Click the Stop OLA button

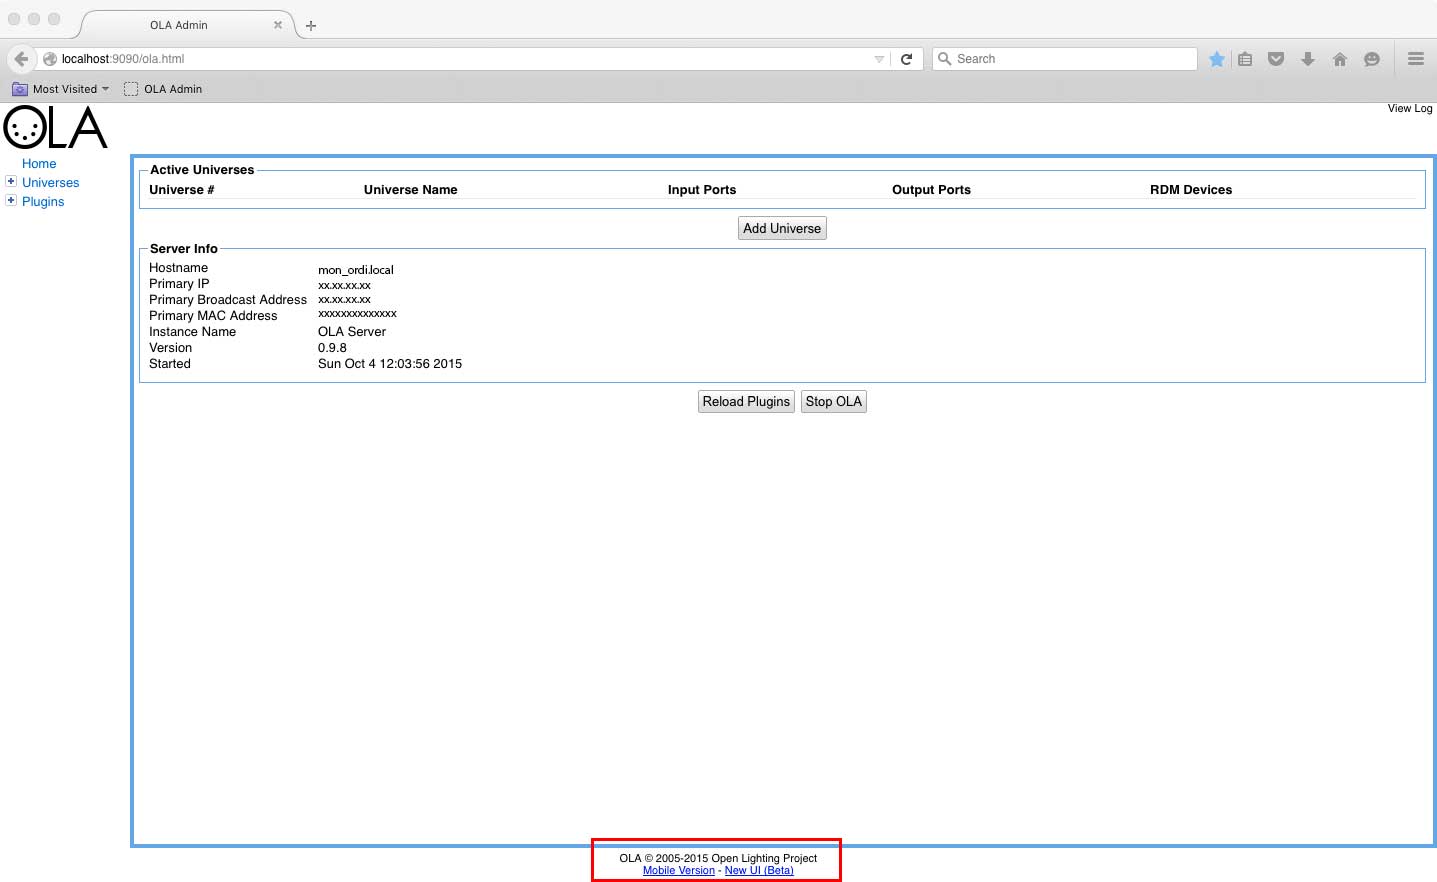(x=833, y=401)
